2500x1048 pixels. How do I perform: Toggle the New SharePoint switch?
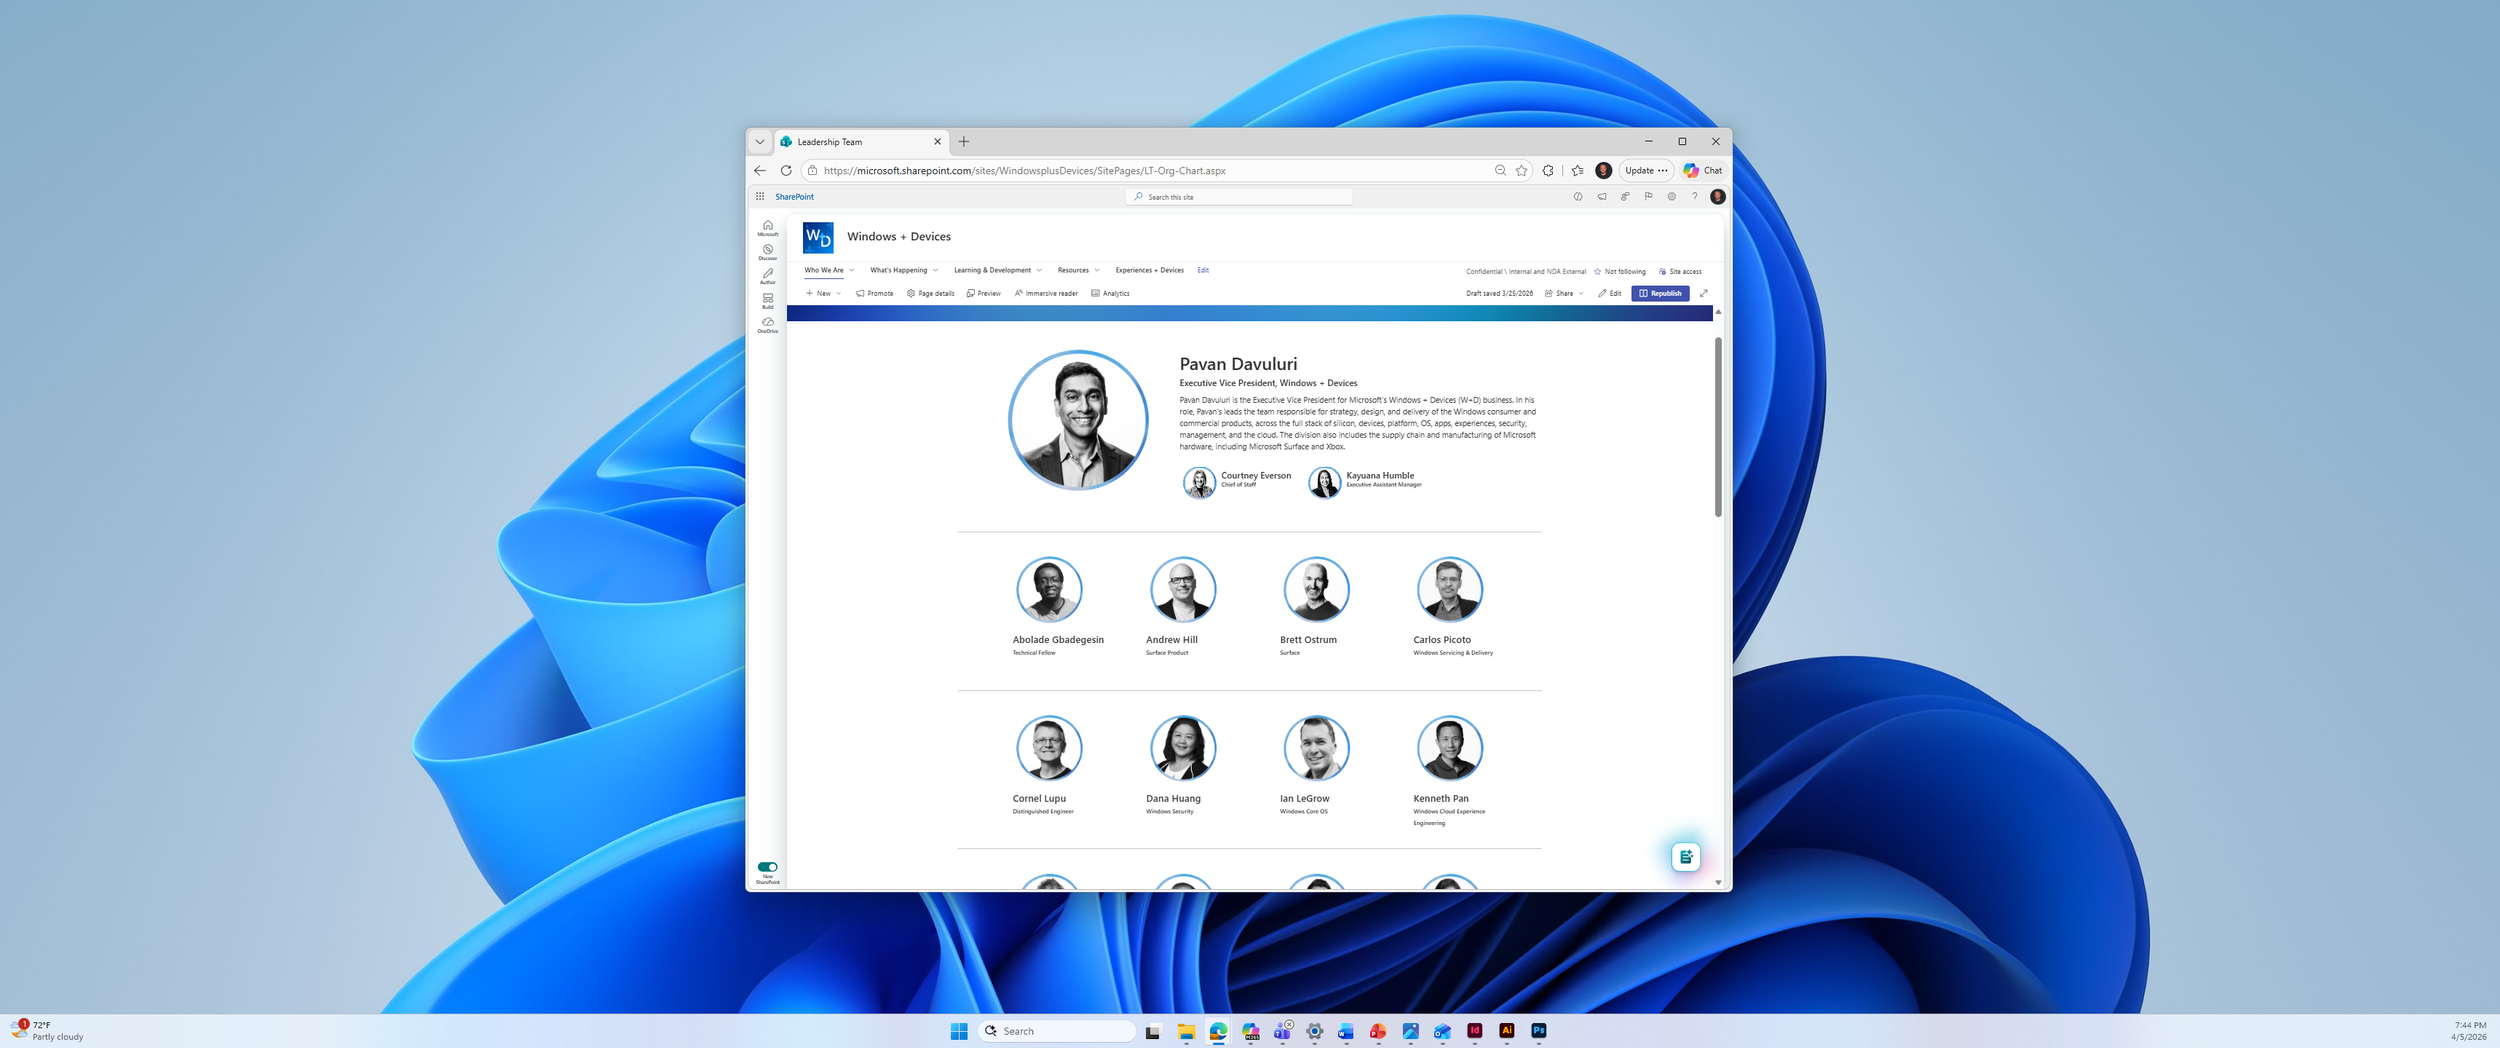(x=767, y=867)
